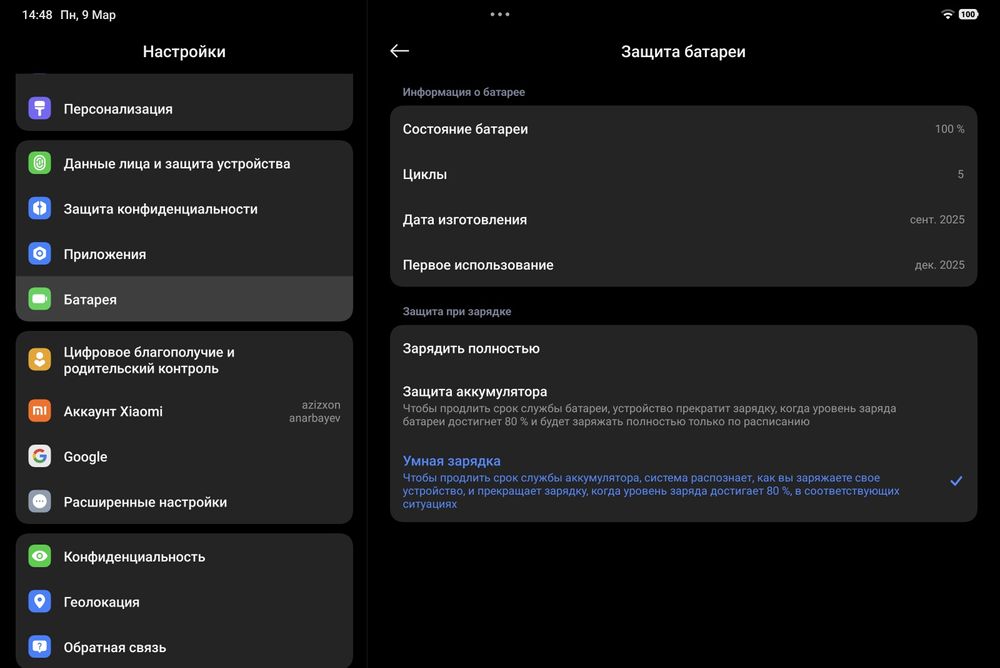Screen dimensions: 1000x668
Task: Tap the Настройки header title
Action: (184, 52)
